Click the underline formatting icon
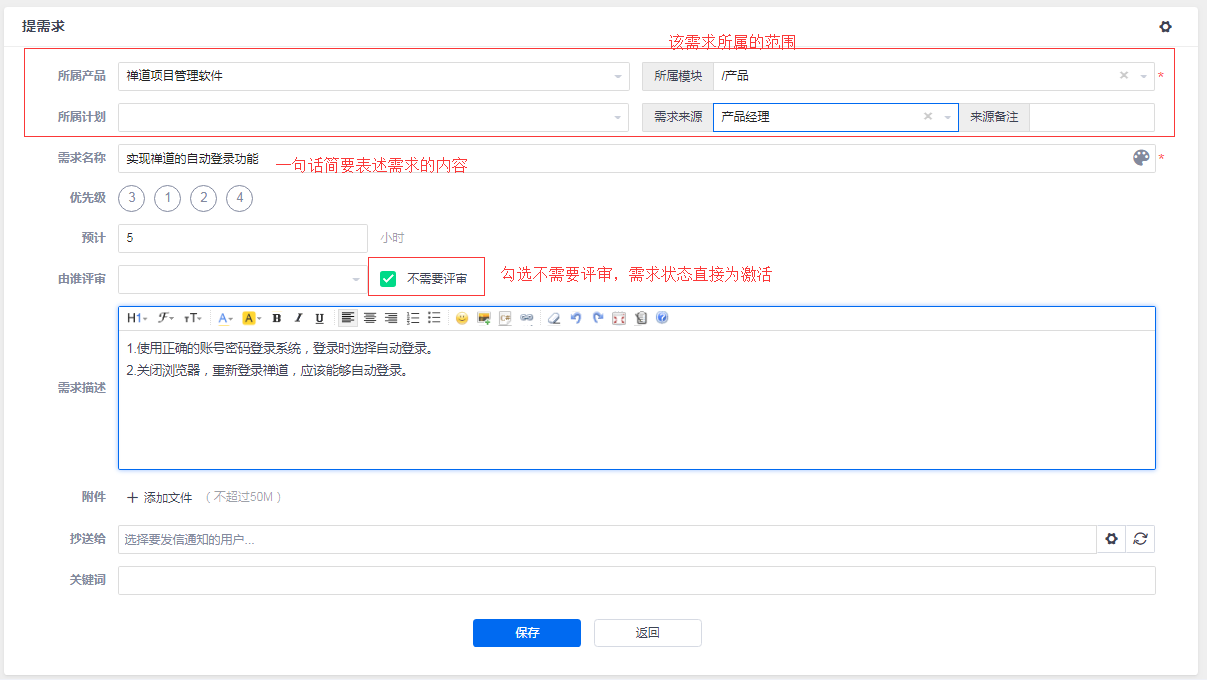Image resolution: width=1207 pixels, height=684 pixels. [x=320, y=318]
